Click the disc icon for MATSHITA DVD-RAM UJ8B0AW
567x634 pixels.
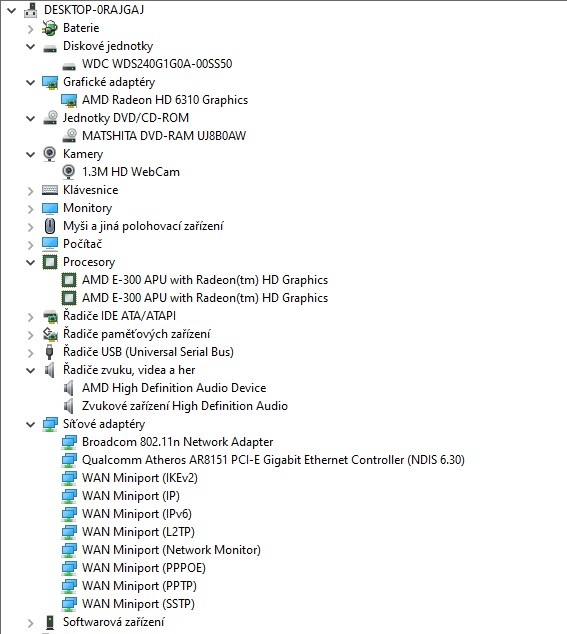(x=69, y=136)
